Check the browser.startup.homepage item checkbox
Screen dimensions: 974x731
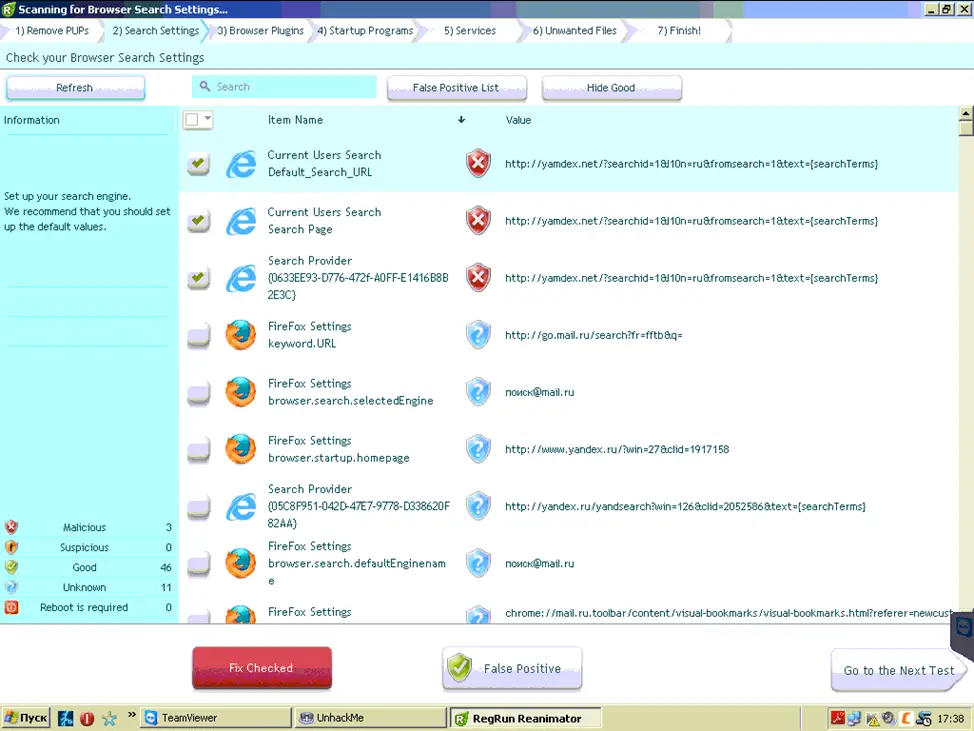(x=198, y=450)
